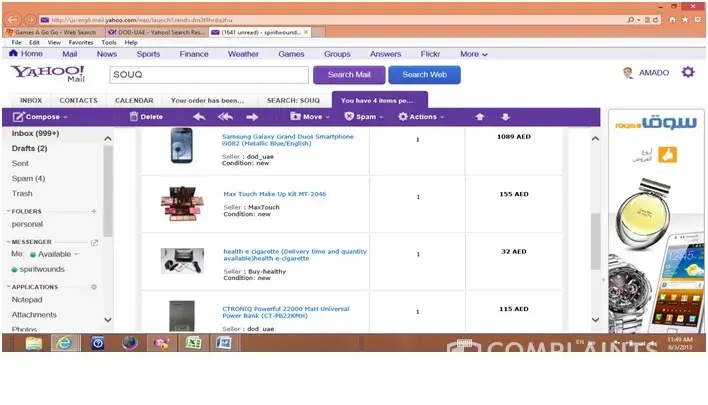
Task: Collapse the Messenger section
Action: 8,242
